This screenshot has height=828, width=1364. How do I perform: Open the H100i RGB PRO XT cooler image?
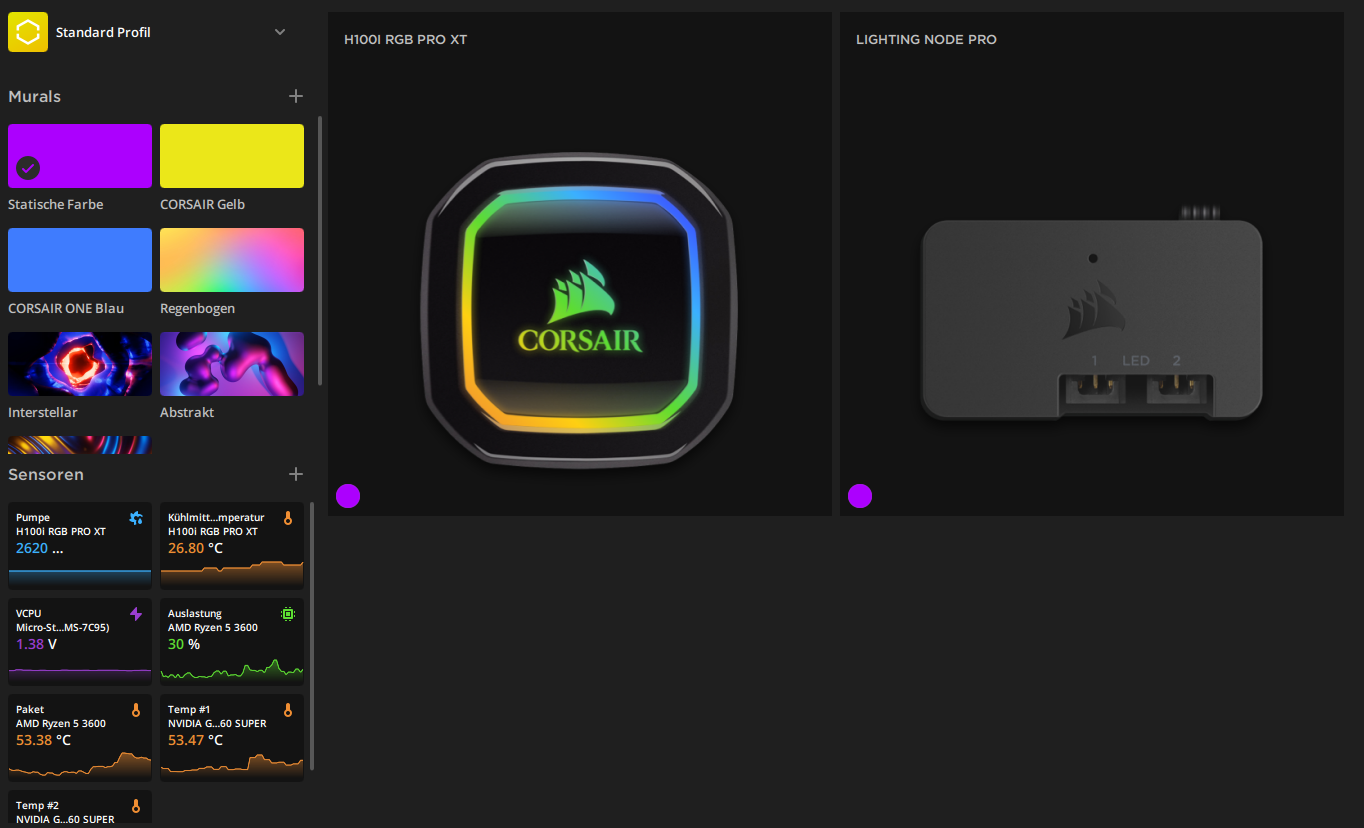click(x=580, y=309)
